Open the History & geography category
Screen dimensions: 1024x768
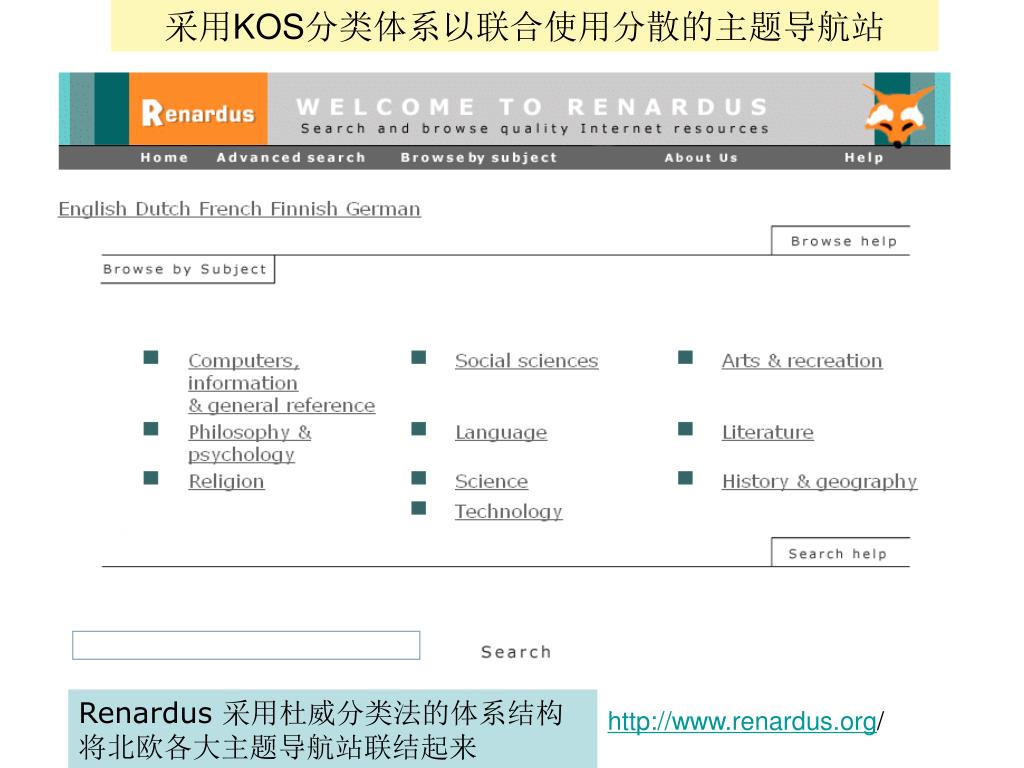pyautogui.click(x=820, y=481)
